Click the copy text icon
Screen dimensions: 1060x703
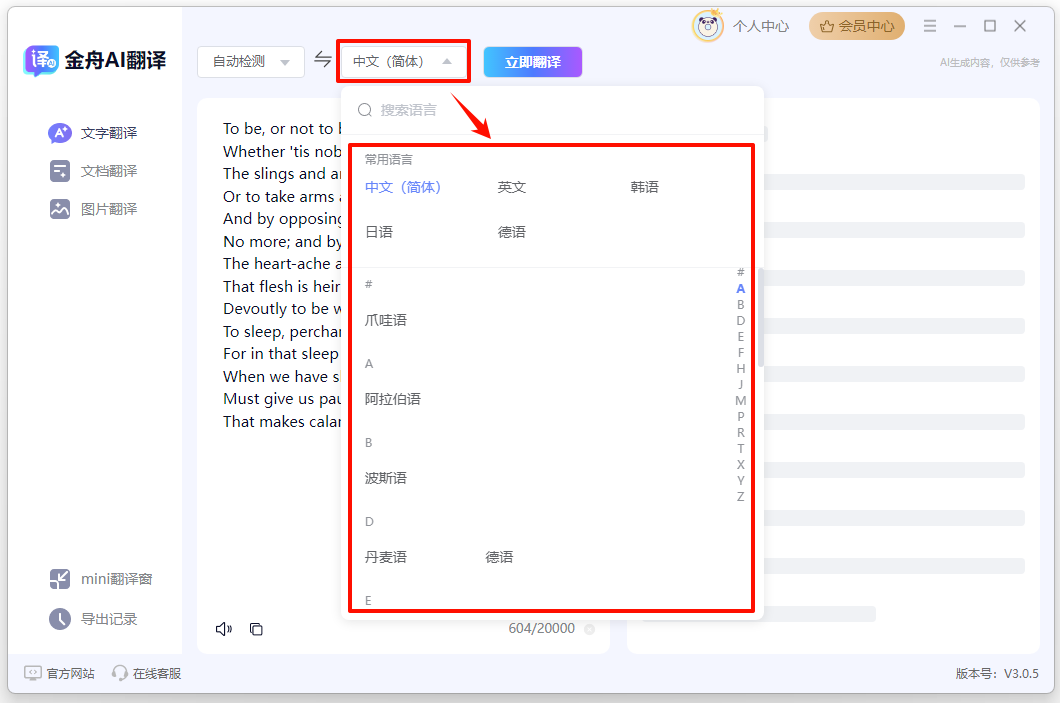[x=256, y=629]
